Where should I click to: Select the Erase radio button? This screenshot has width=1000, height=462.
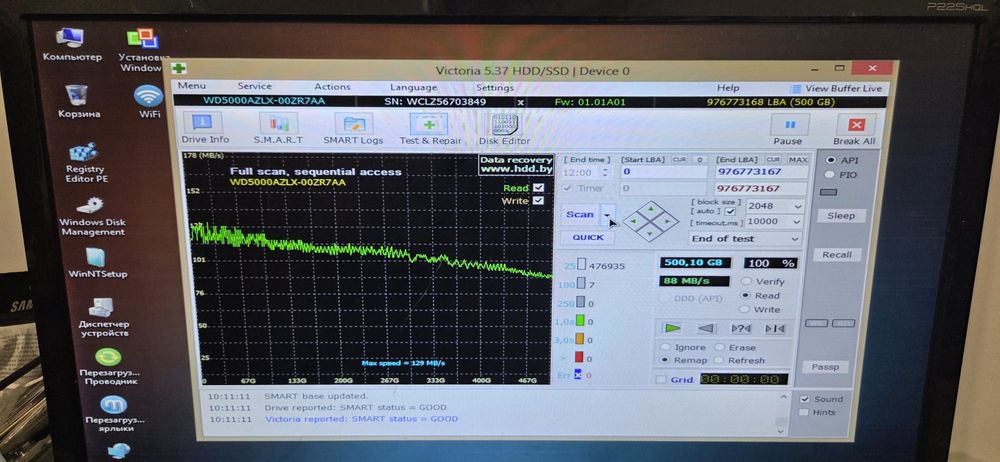tap(719, 347)
